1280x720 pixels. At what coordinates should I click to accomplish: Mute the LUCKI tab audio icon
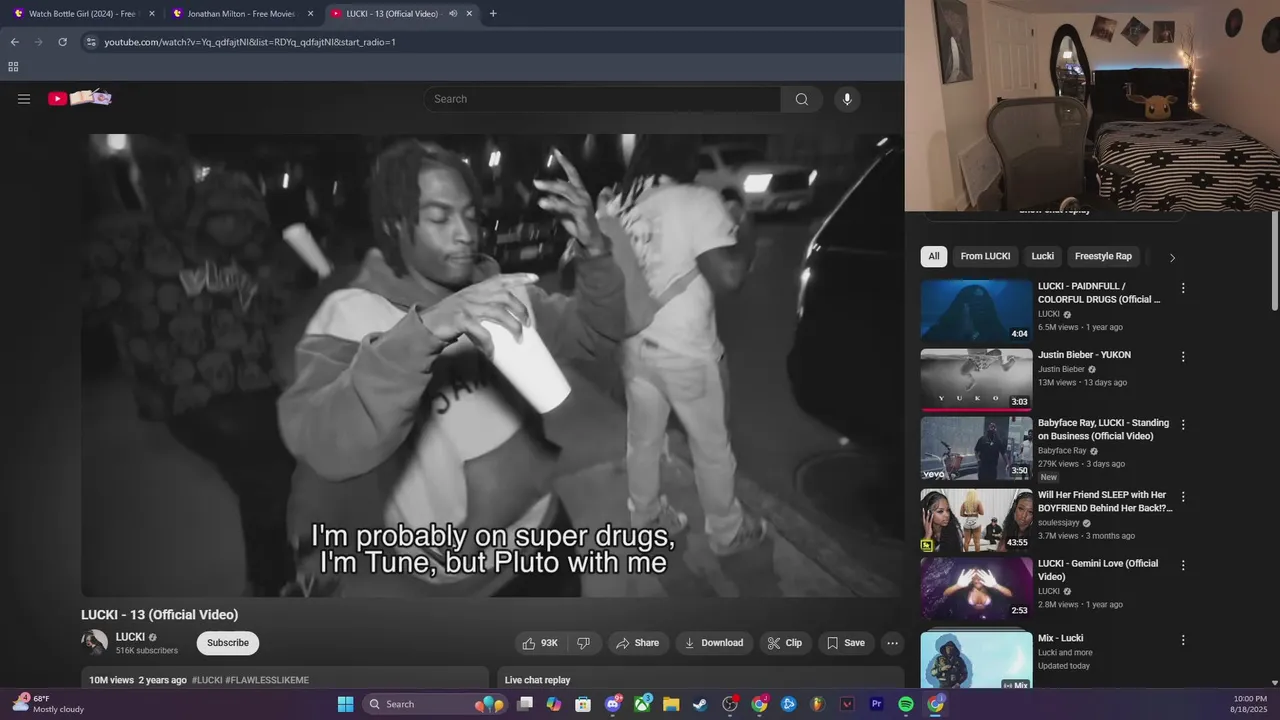point(453,14)
